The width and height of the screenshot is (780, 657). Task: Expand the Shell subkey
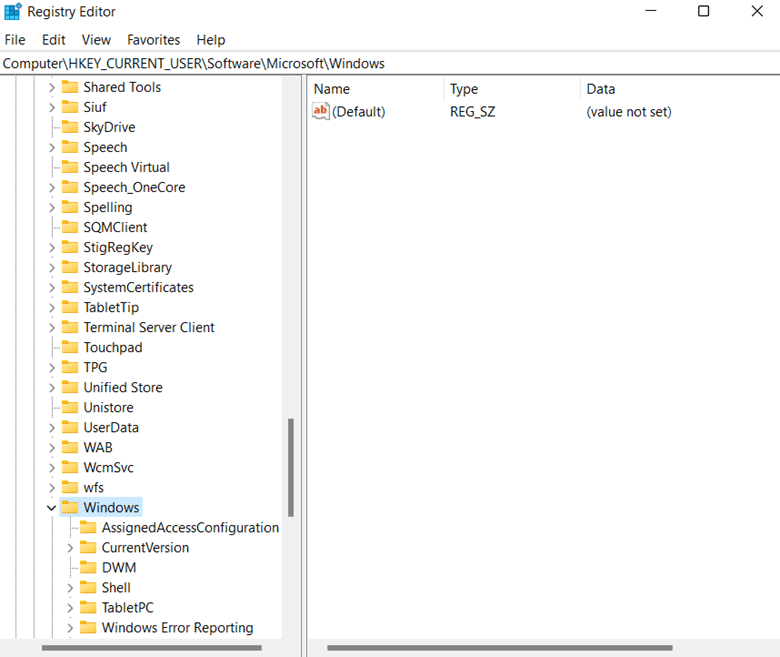70,588
